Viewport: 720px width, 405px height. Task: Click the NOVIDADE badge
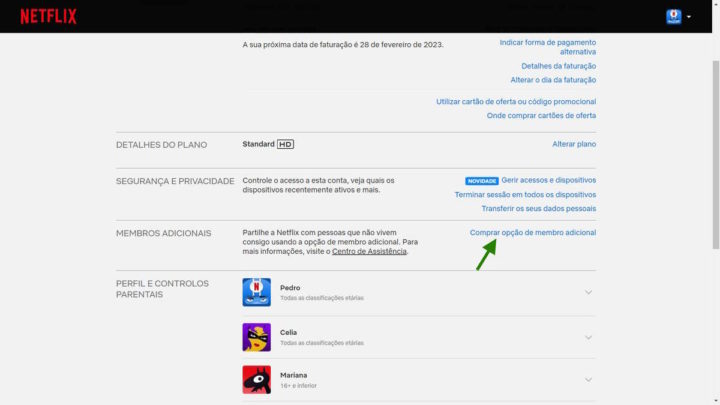pos(482,181)
